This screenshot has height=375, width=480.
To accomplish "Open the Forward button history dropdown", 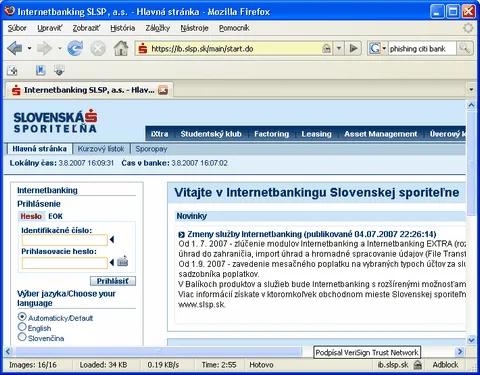I will pos(59,49).
